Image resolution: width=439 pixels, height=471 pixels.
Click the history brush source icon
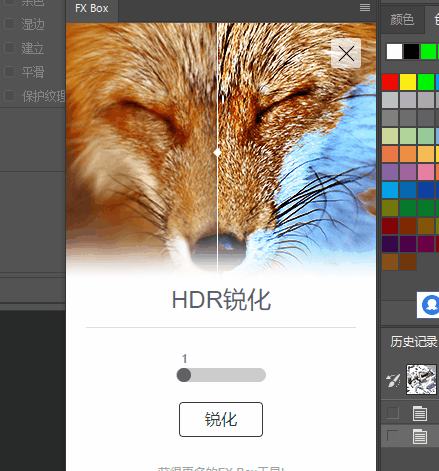point(393,380)
